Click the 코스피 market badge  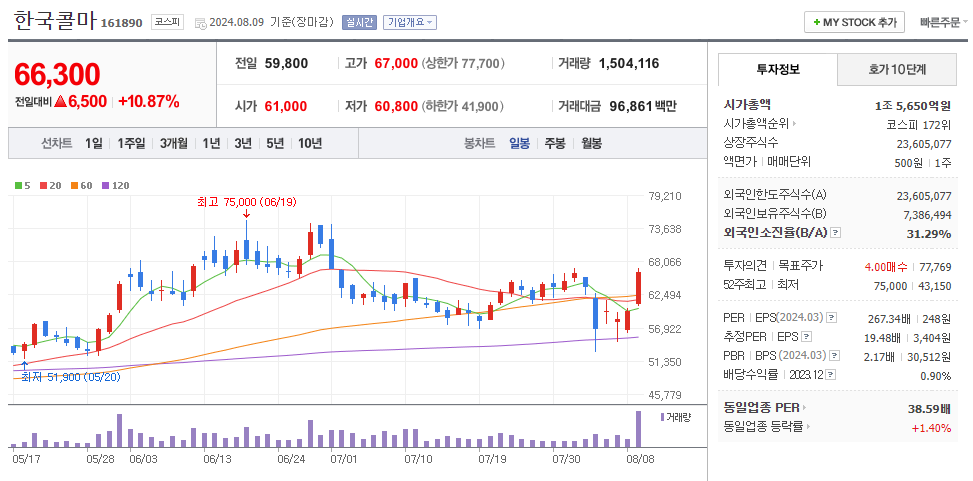click(168, 22)
